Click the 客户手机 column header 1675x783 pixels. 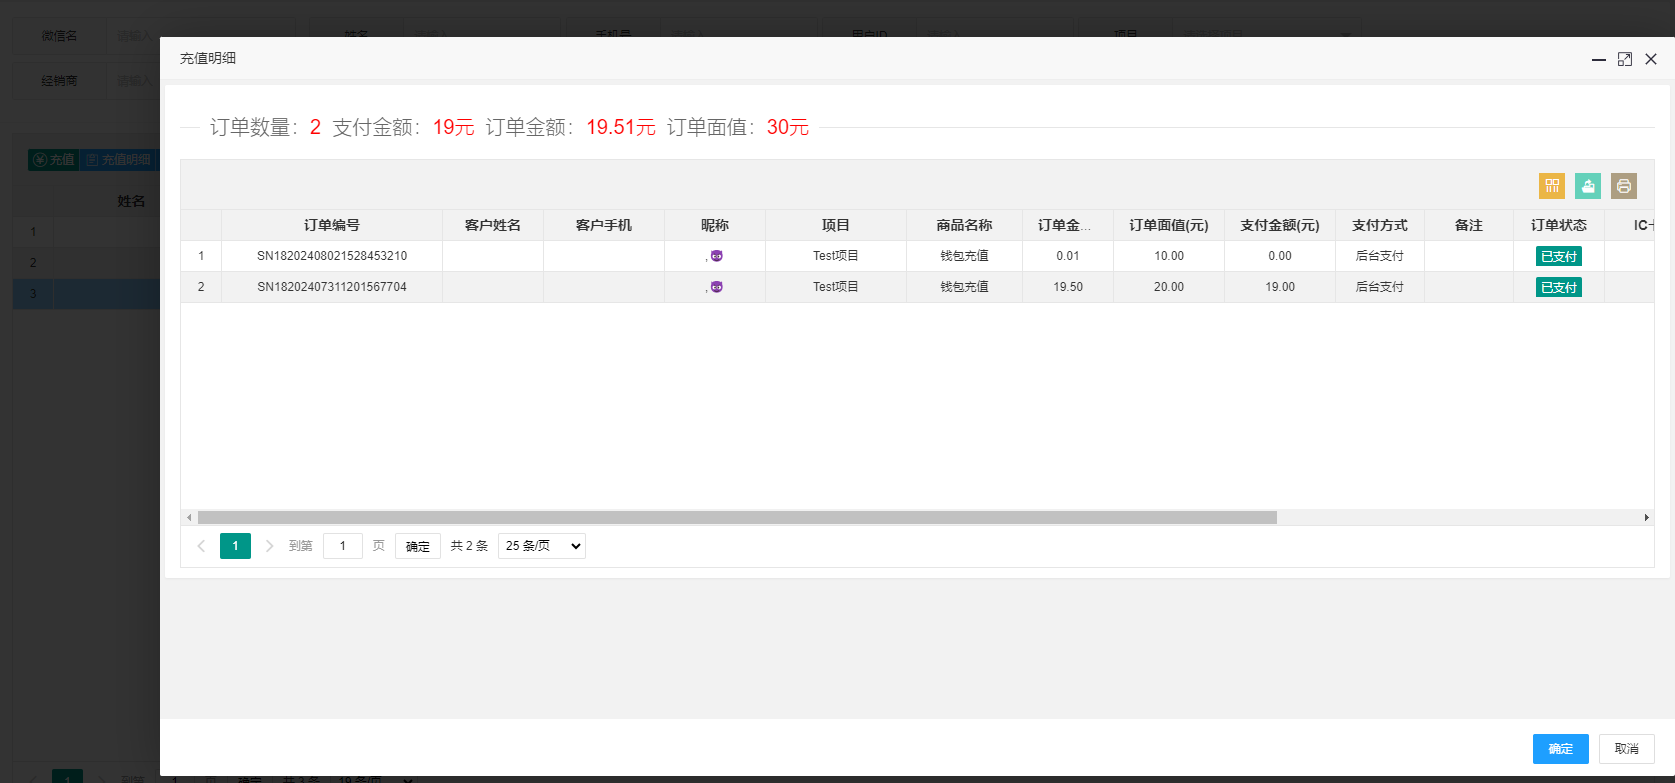(x=604, y=225)
